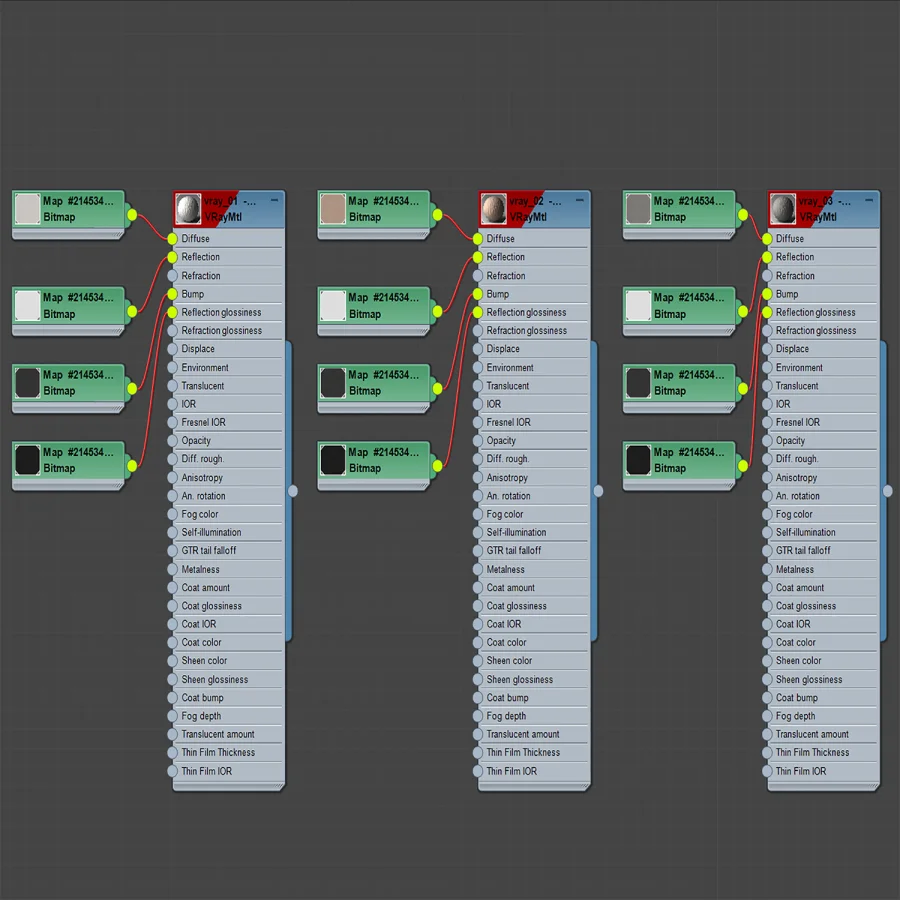Click the vray_01 node output socket
900x900 pixels.
coord(293,491)
